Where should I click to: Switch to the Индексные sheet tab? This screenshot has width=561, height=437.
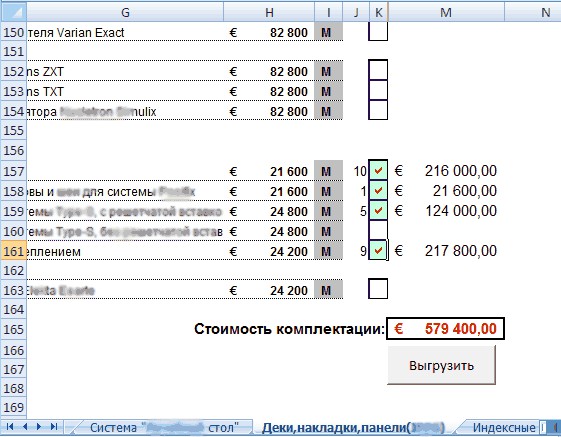(504, 427)
